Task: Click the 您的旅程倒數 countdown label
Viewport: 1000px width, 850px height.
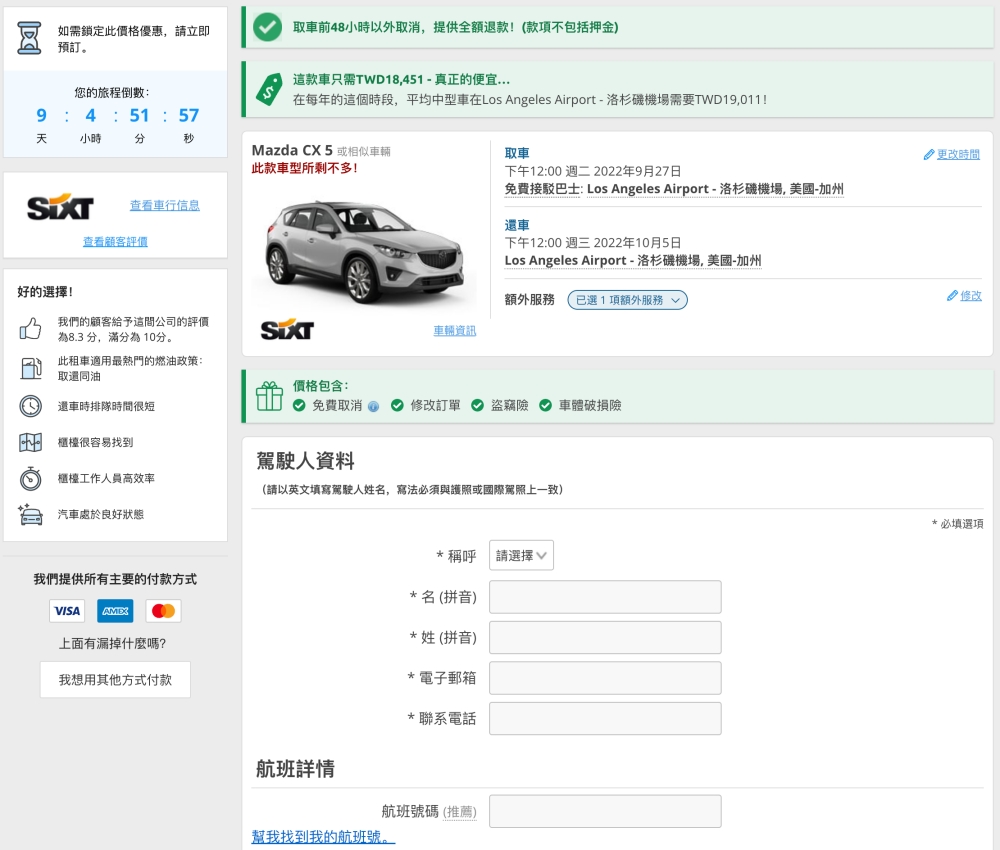Action: 112,92
